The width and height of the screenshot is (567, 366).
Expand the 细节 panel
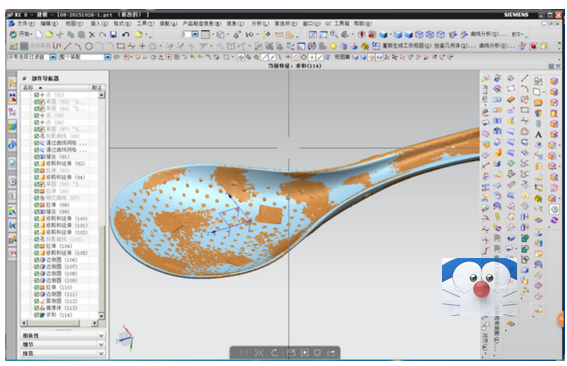pyautogui.click(x=63, y=345)
